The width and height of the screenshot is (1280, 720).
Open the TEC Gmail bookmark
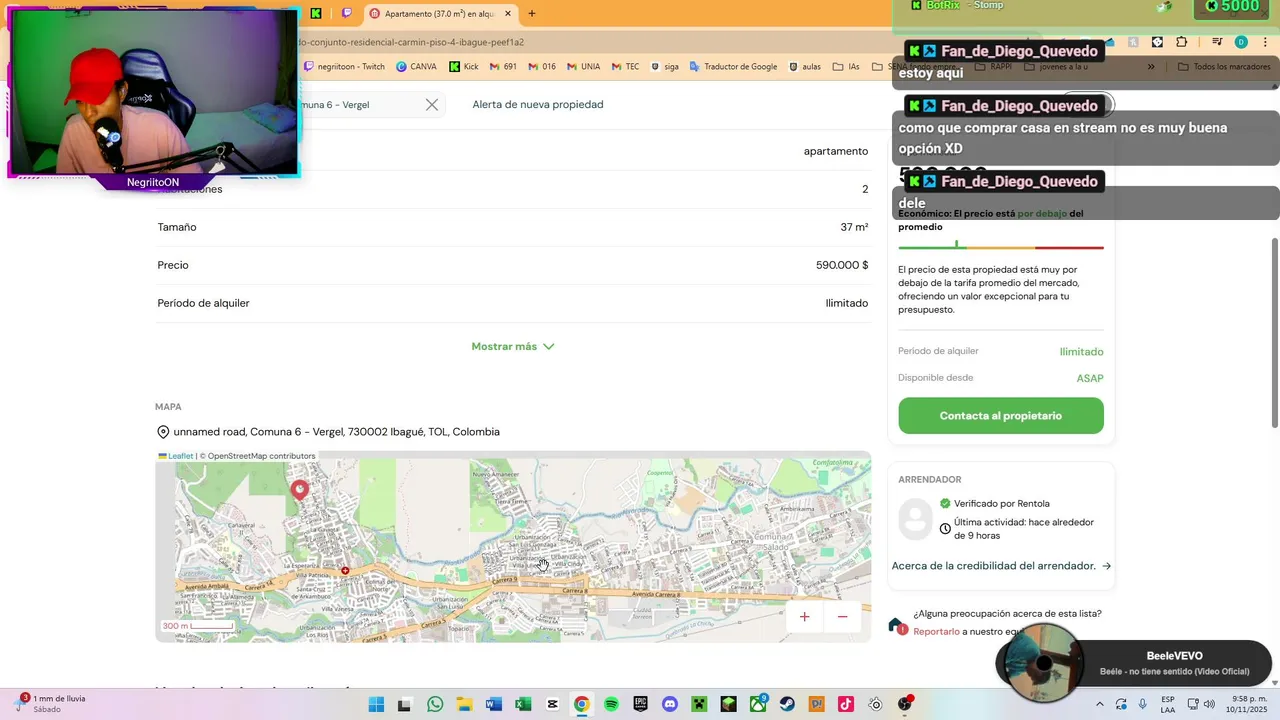tap(625, 67)
